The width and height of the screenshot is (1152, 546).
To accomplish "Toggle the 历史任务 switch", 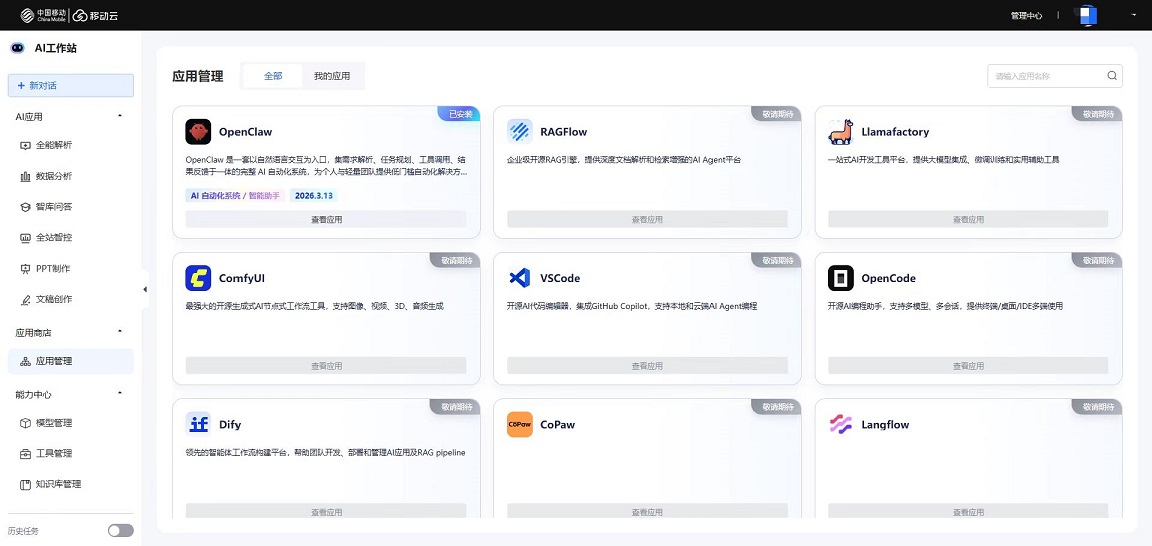I will click(120, 531).
